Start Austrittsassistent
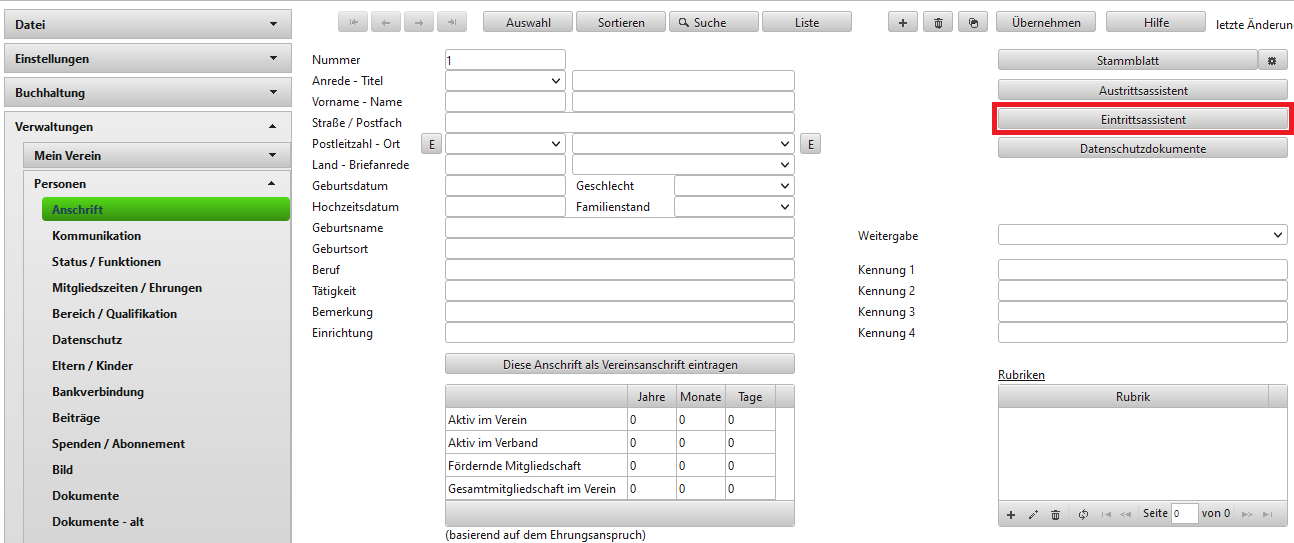This screenshot has width=1294, height=543. [1142, 90]
